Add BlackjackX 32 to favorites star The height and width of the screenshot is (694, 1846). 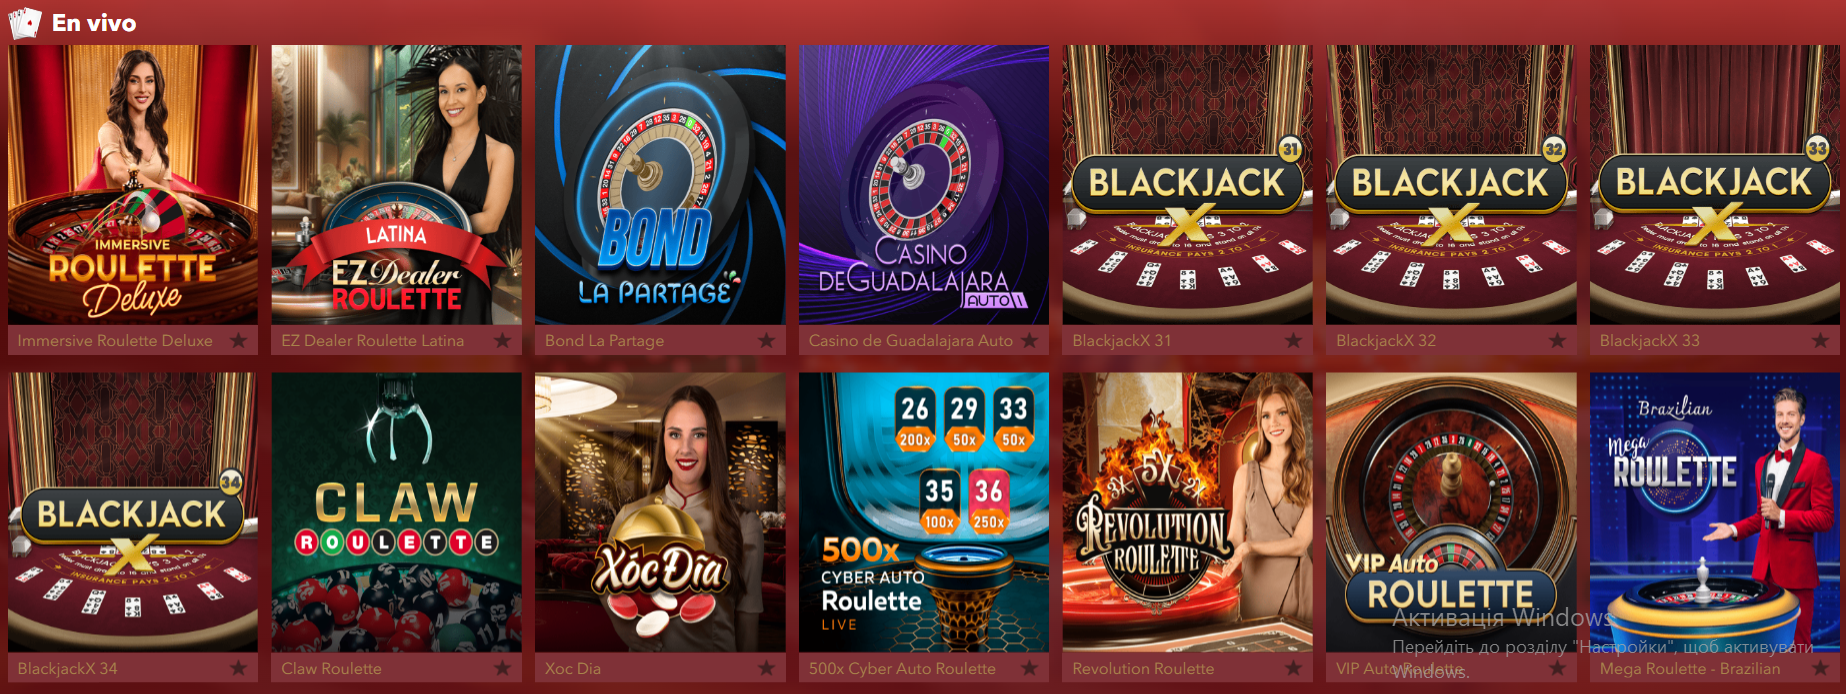[x=1558, y=340]
